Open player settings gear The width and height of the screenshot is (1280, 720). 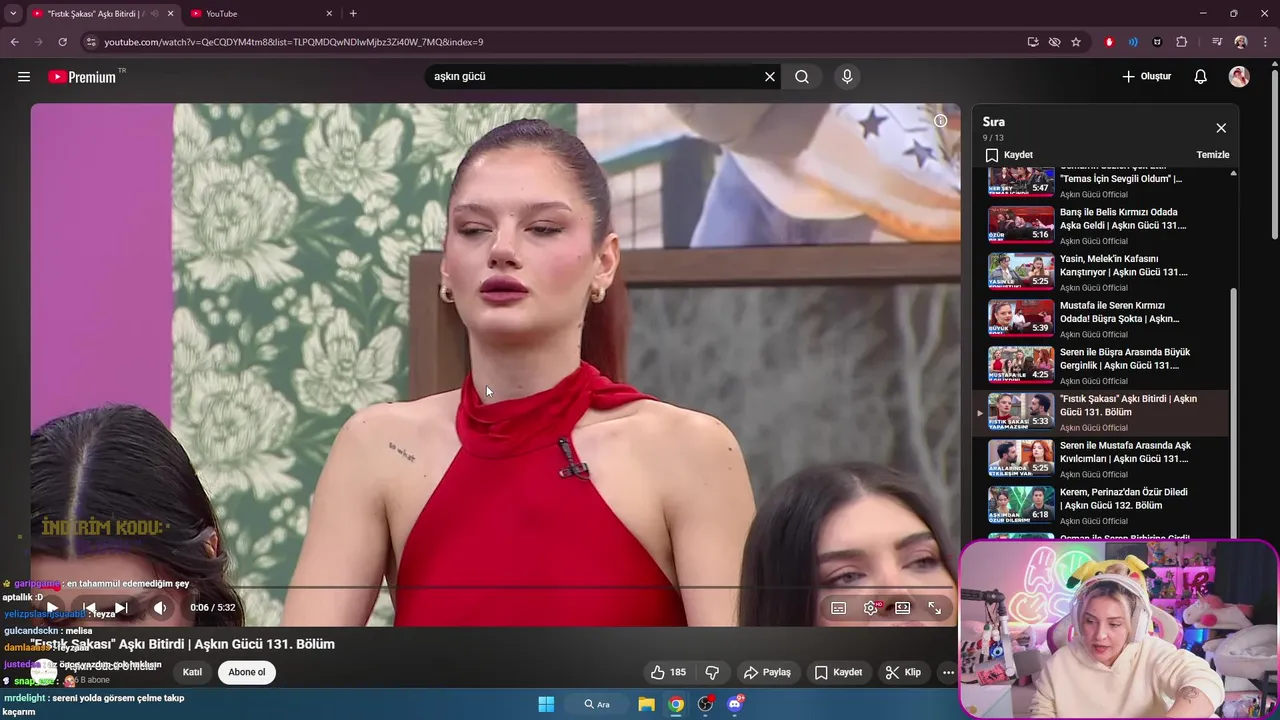click(x=871, y=608)
